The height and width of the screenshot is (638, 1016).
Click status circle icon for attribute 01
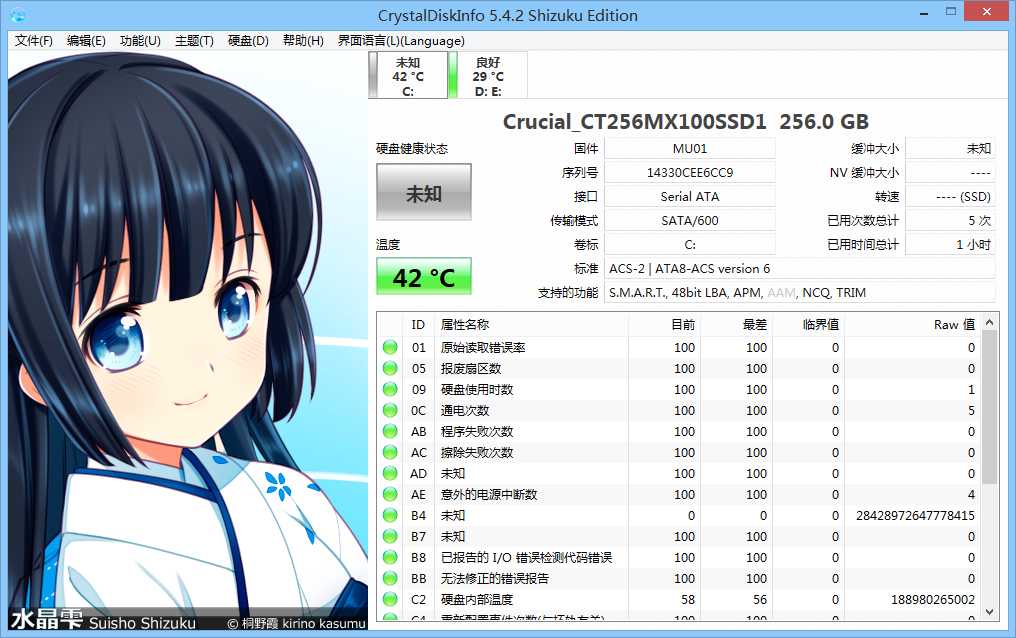pyautogui.click(x=390, y=347)
